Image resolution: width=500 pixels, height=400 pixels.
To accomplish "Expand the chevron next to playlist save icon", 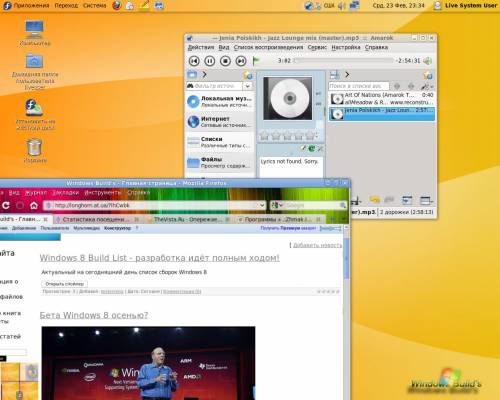I will point(347,74).
